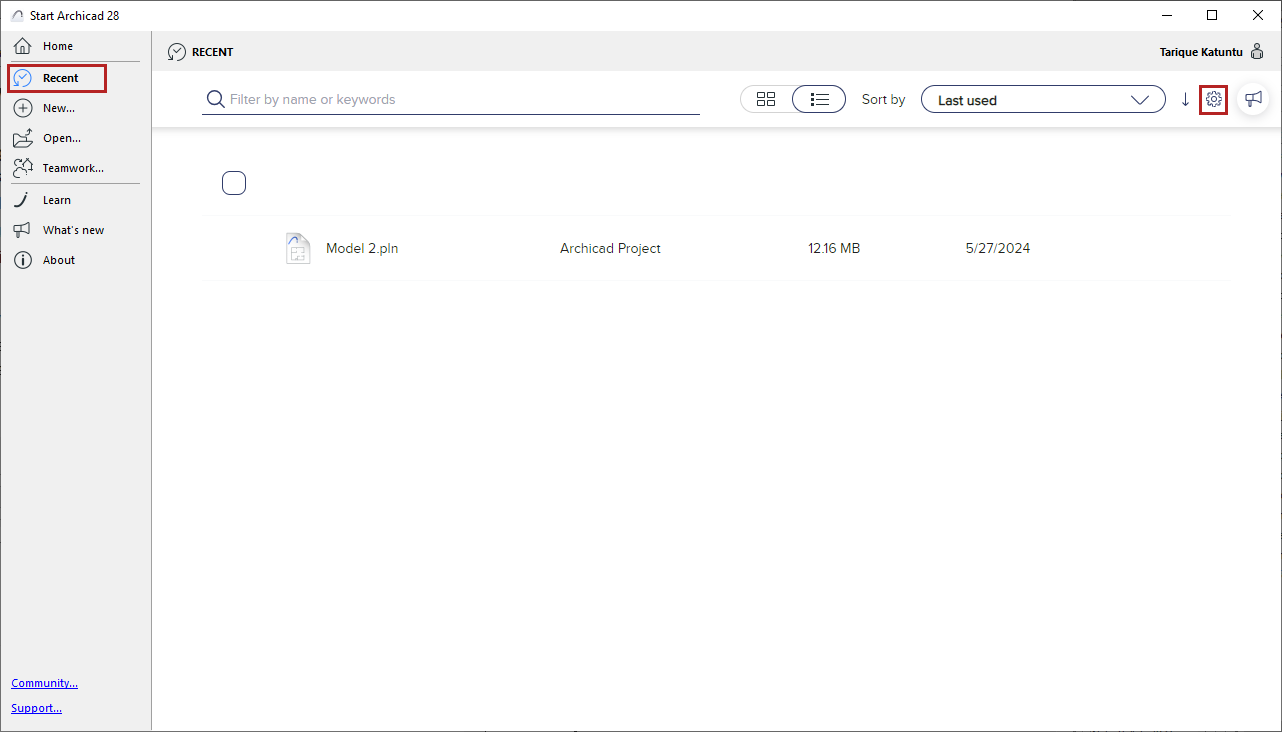This screenshot has width=1282, height=732.
Task: Click the Archicad icon in the title bar
Action: coord(16,15)
